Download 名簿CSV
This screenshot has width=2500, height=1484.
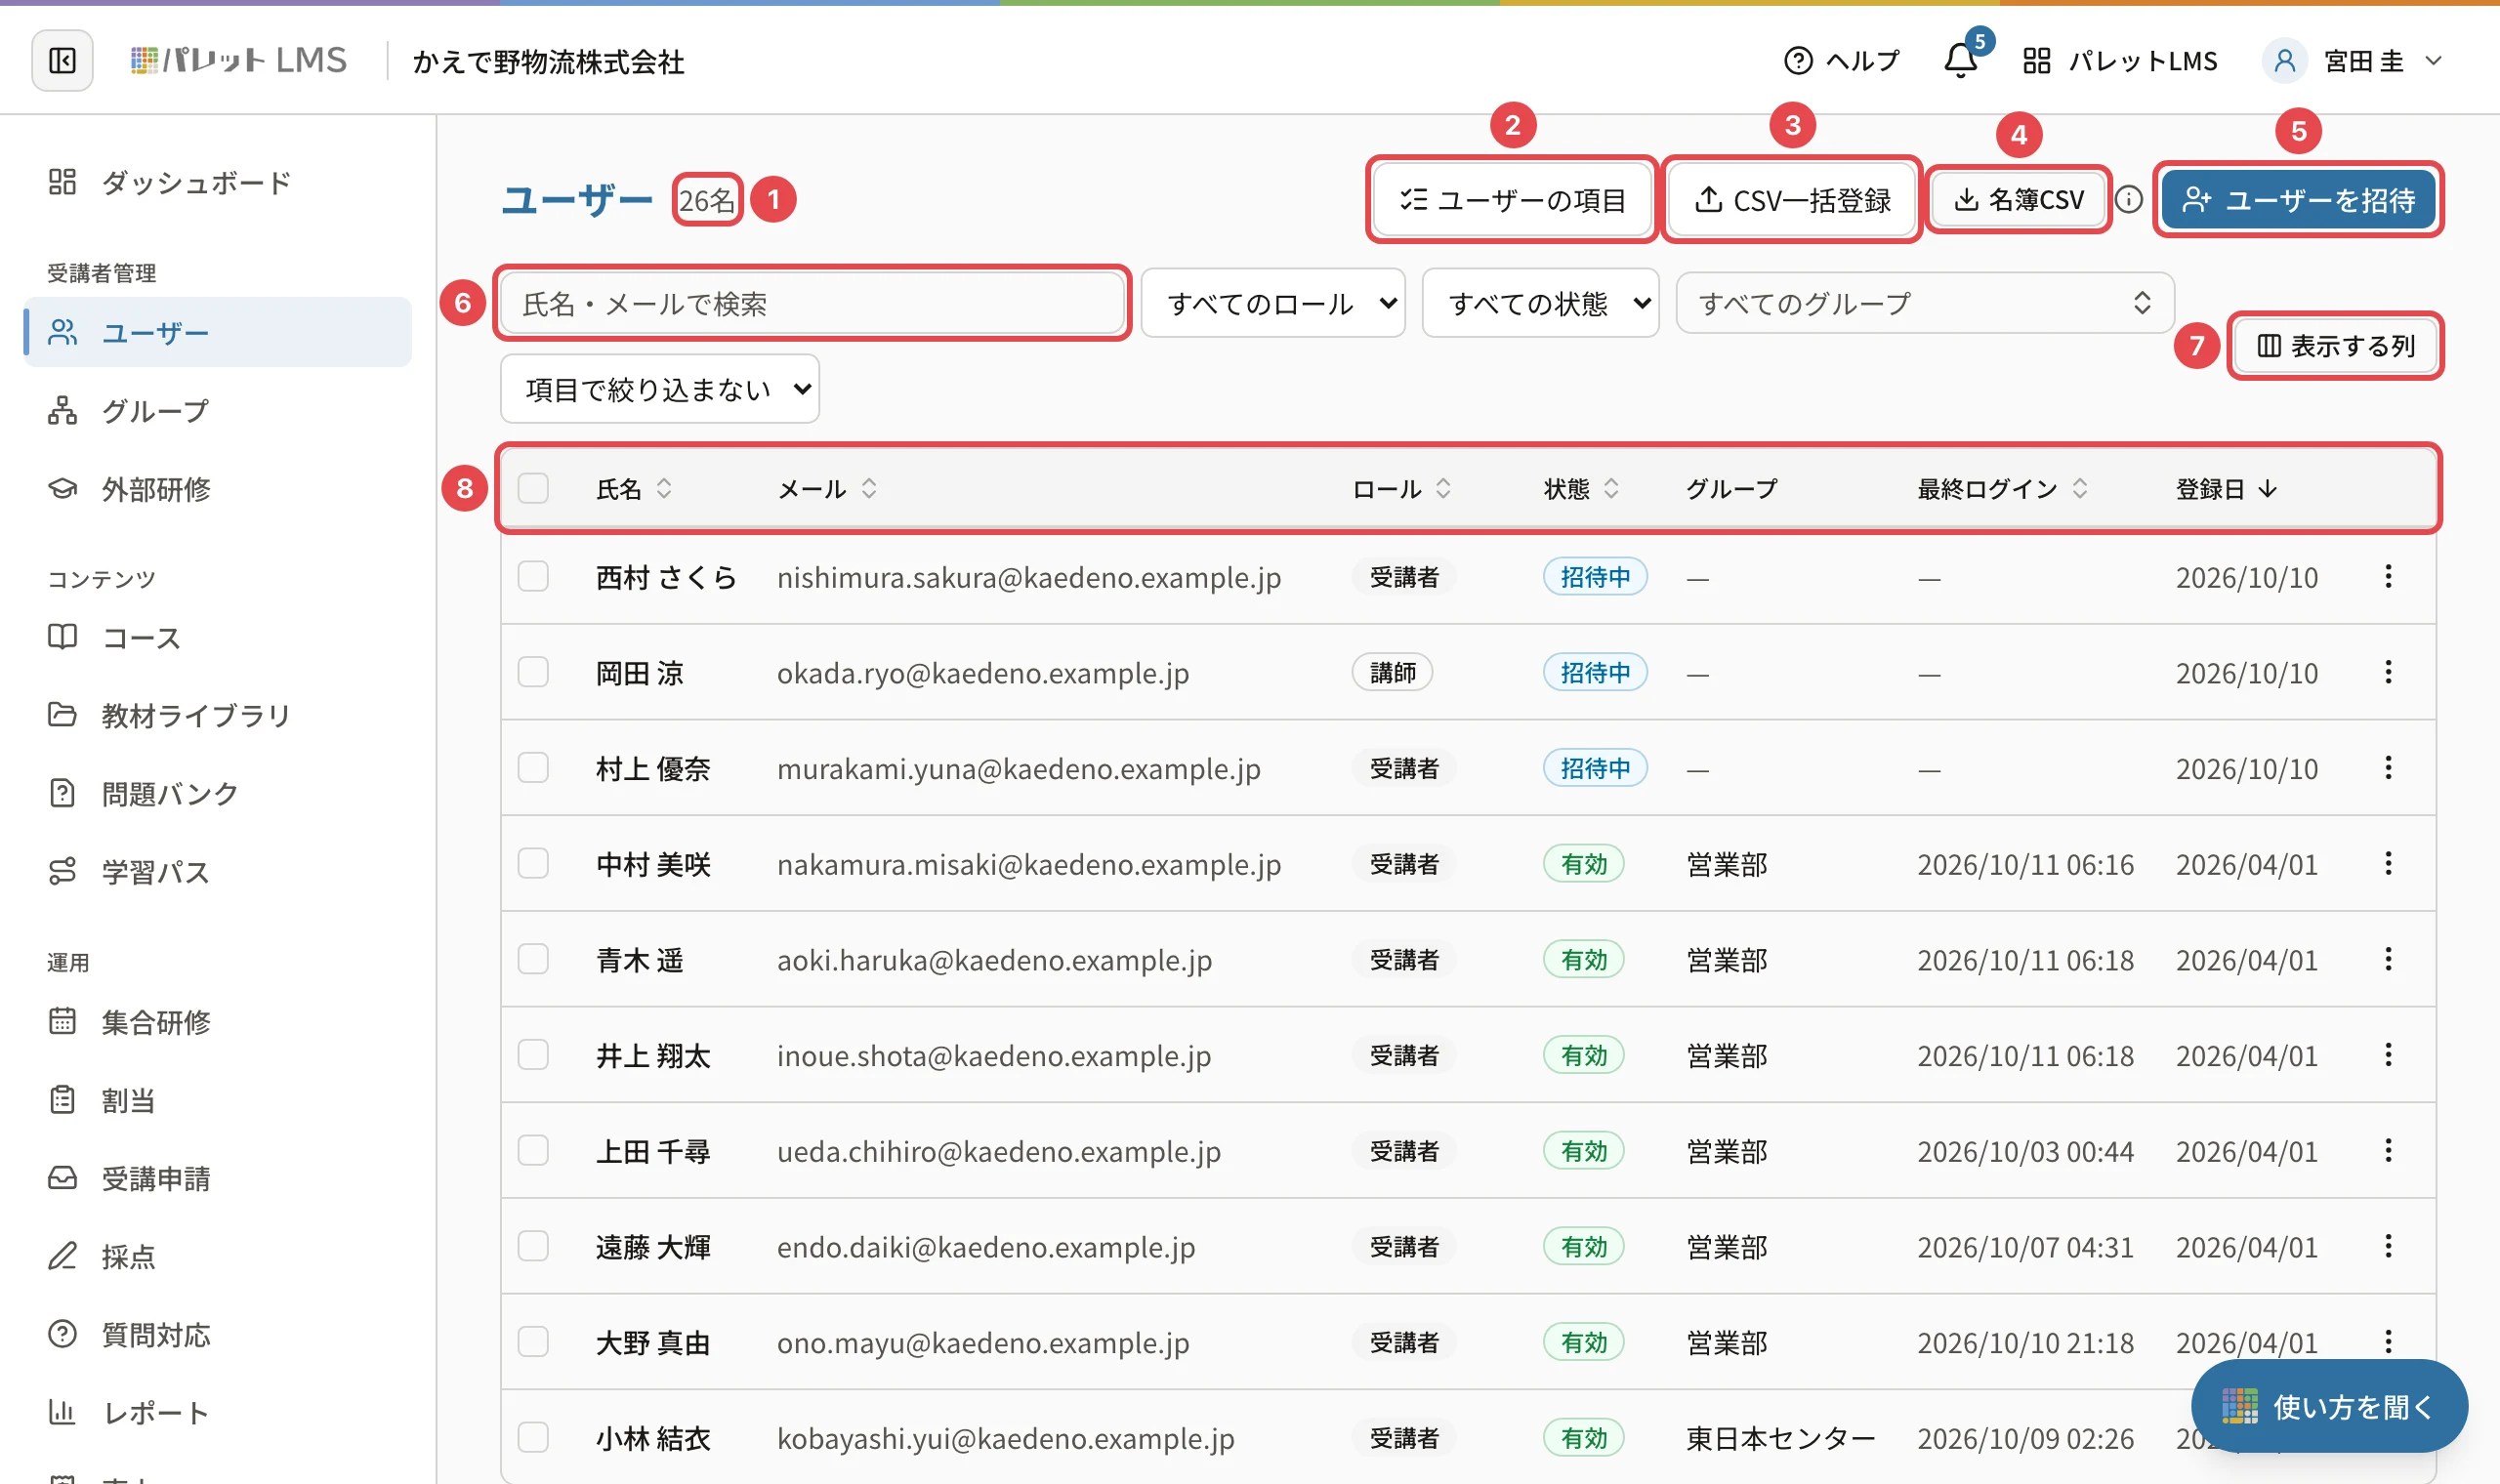coord(2019,200)
